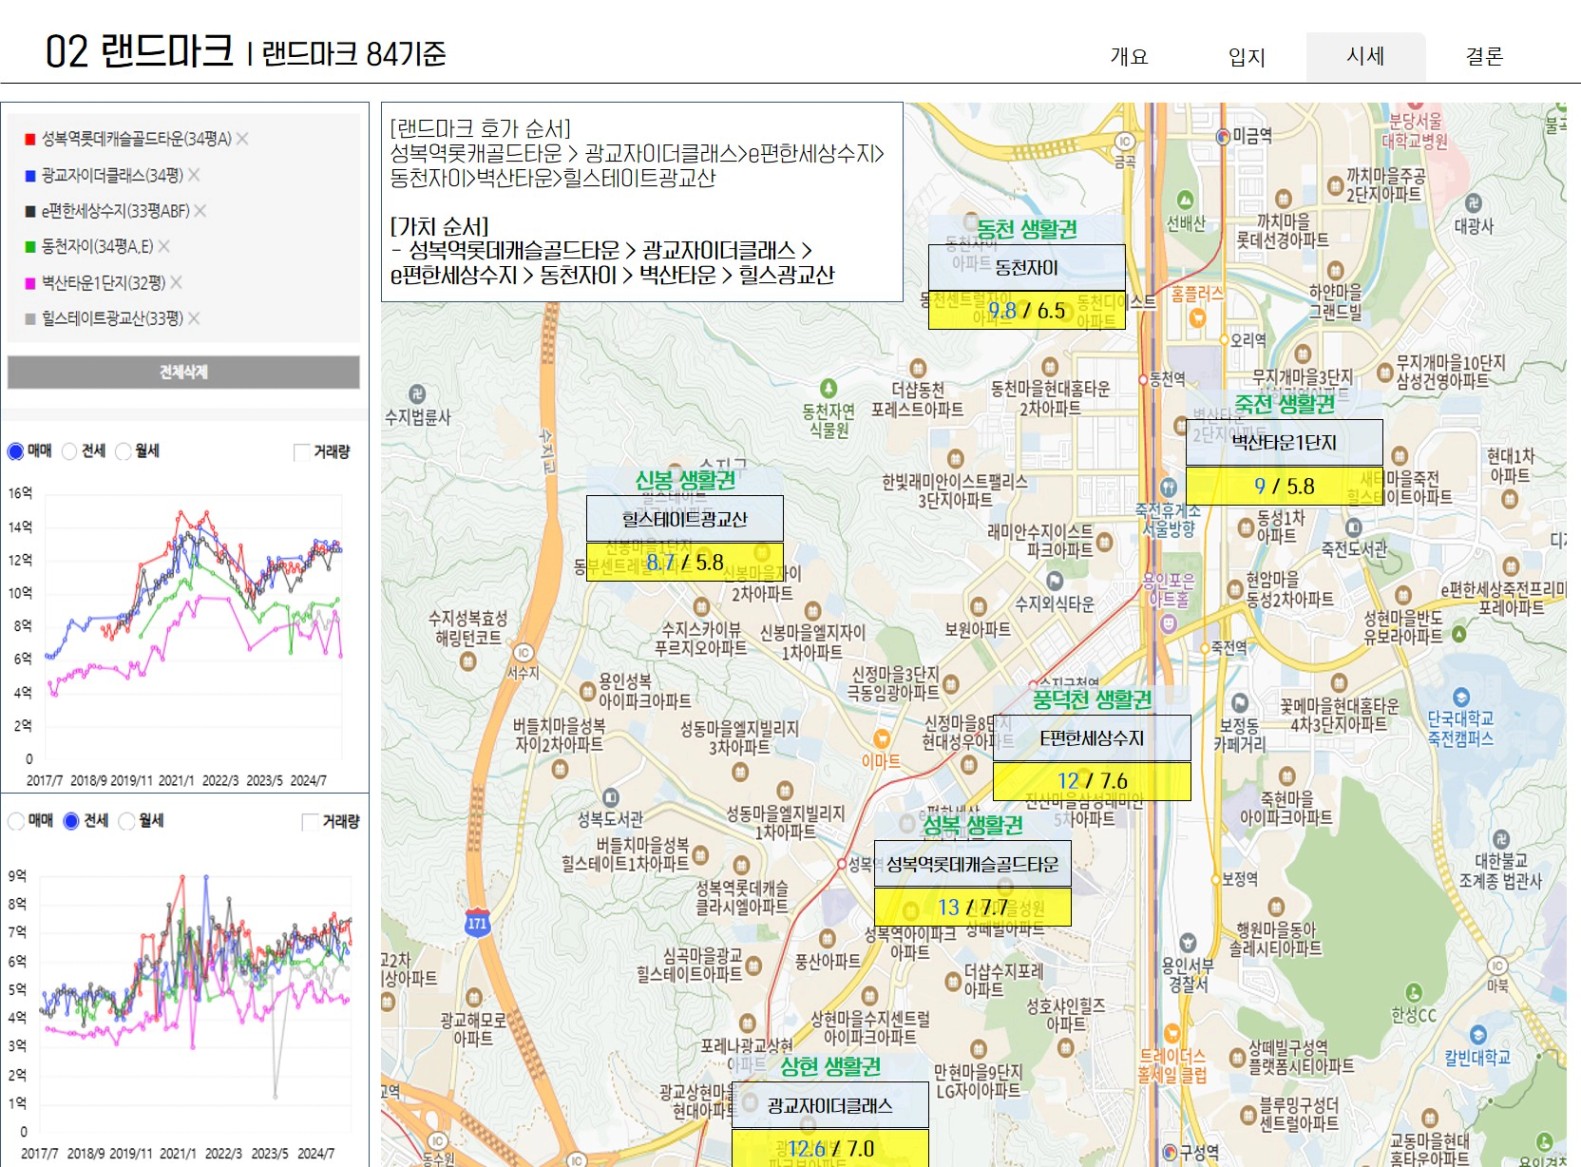Click the 미금역 station icon
The width and height of the screenshot is (1581, 1167).
1223,136
